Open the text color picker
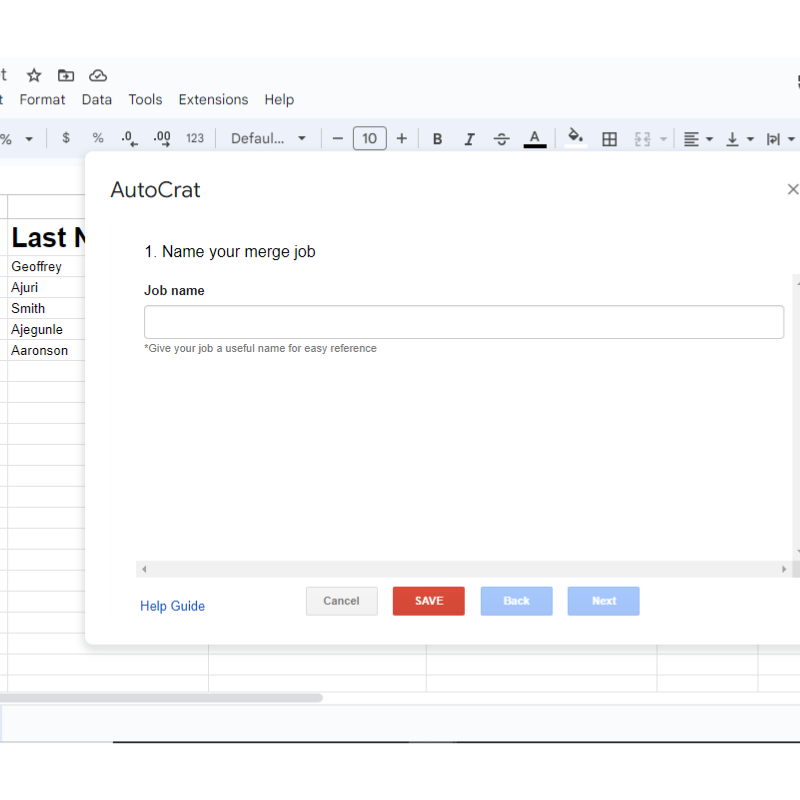Image resolution: width=800 pixels, height=800 pixels. pos(535,139)
